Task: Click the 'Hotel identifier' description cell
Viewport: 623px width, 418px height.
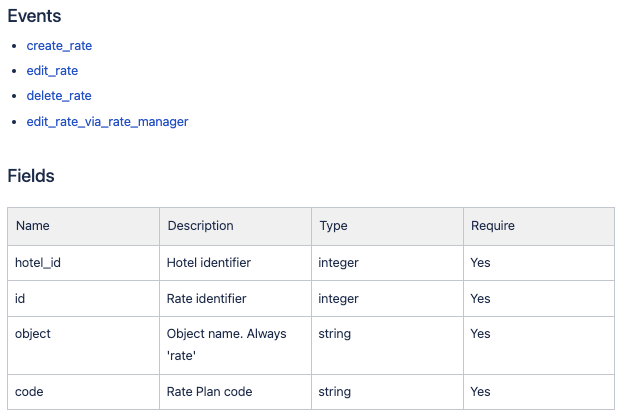Action: tap(235, 263)
